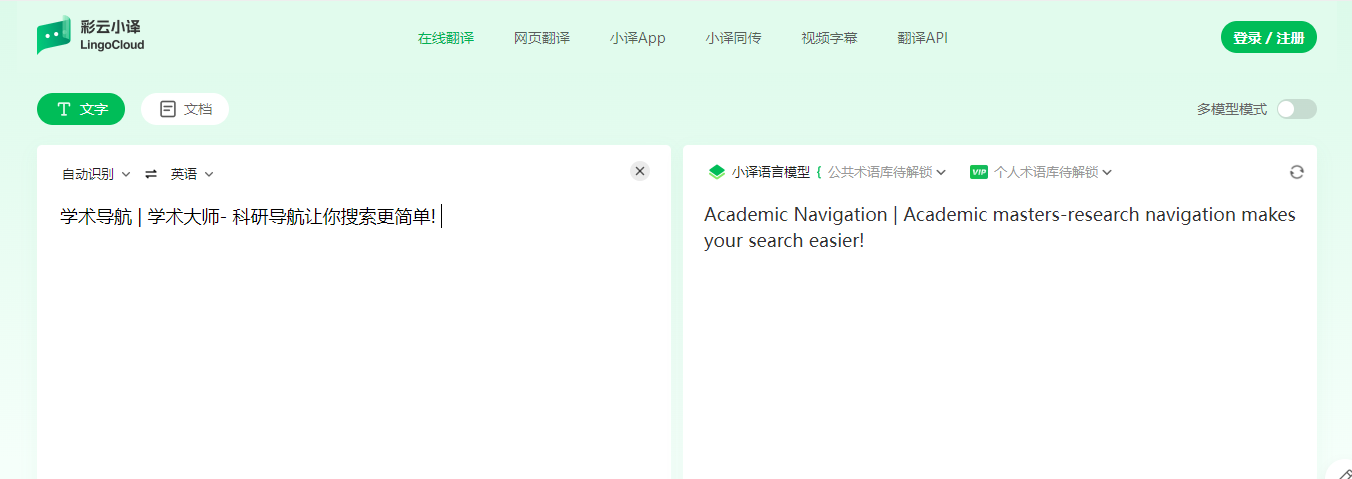Image resolution: width=1352 pixels, height=479 pixels.
Task: Switch to the 文字 text tab
Action: point(81,109)
